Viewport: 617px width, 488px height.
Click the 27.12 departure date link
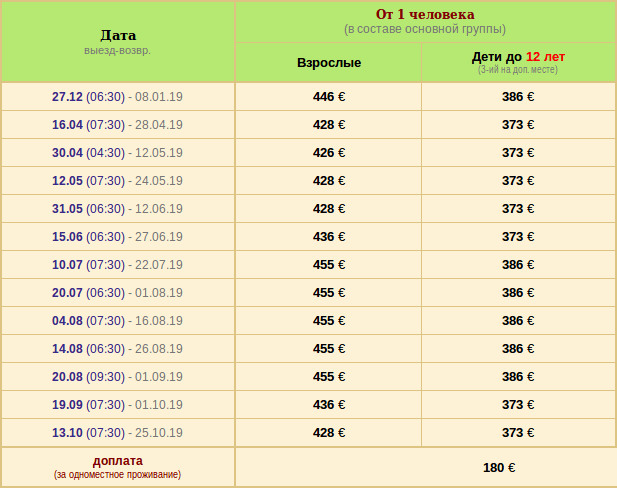coord(67,97)
